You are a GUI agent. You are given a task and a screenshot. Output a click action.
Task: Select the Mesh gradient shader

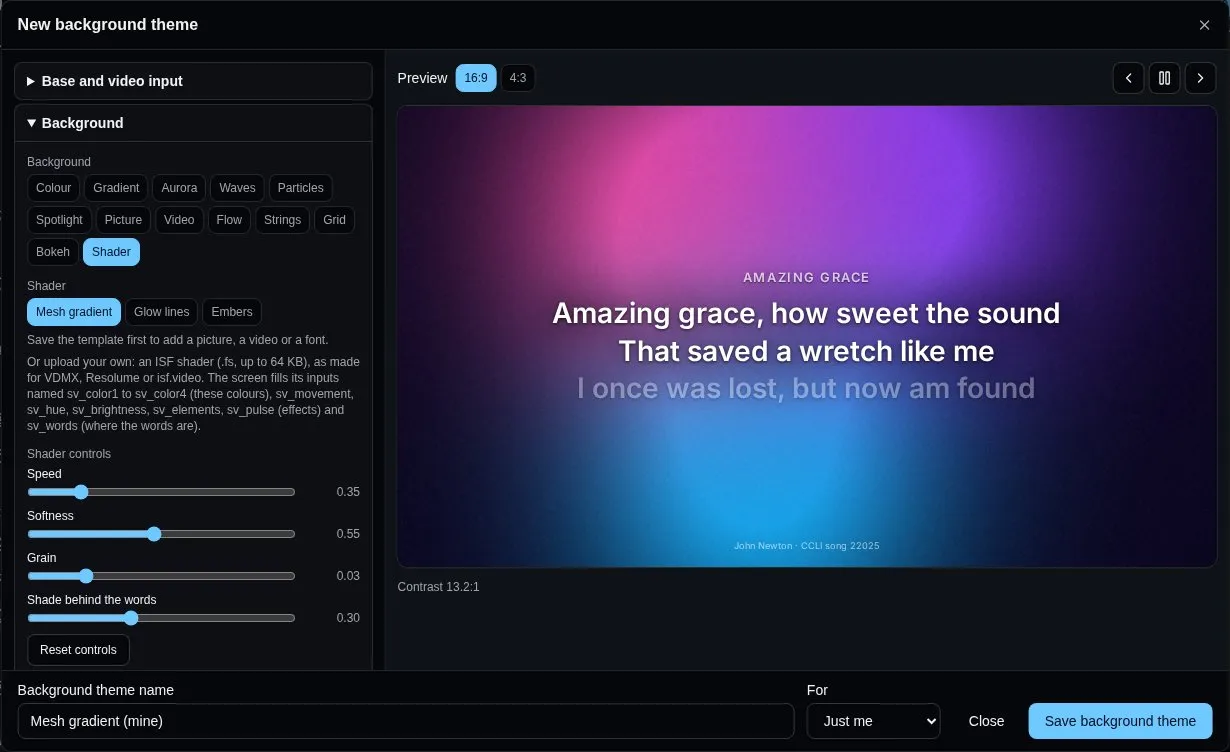tap(74, 312)
